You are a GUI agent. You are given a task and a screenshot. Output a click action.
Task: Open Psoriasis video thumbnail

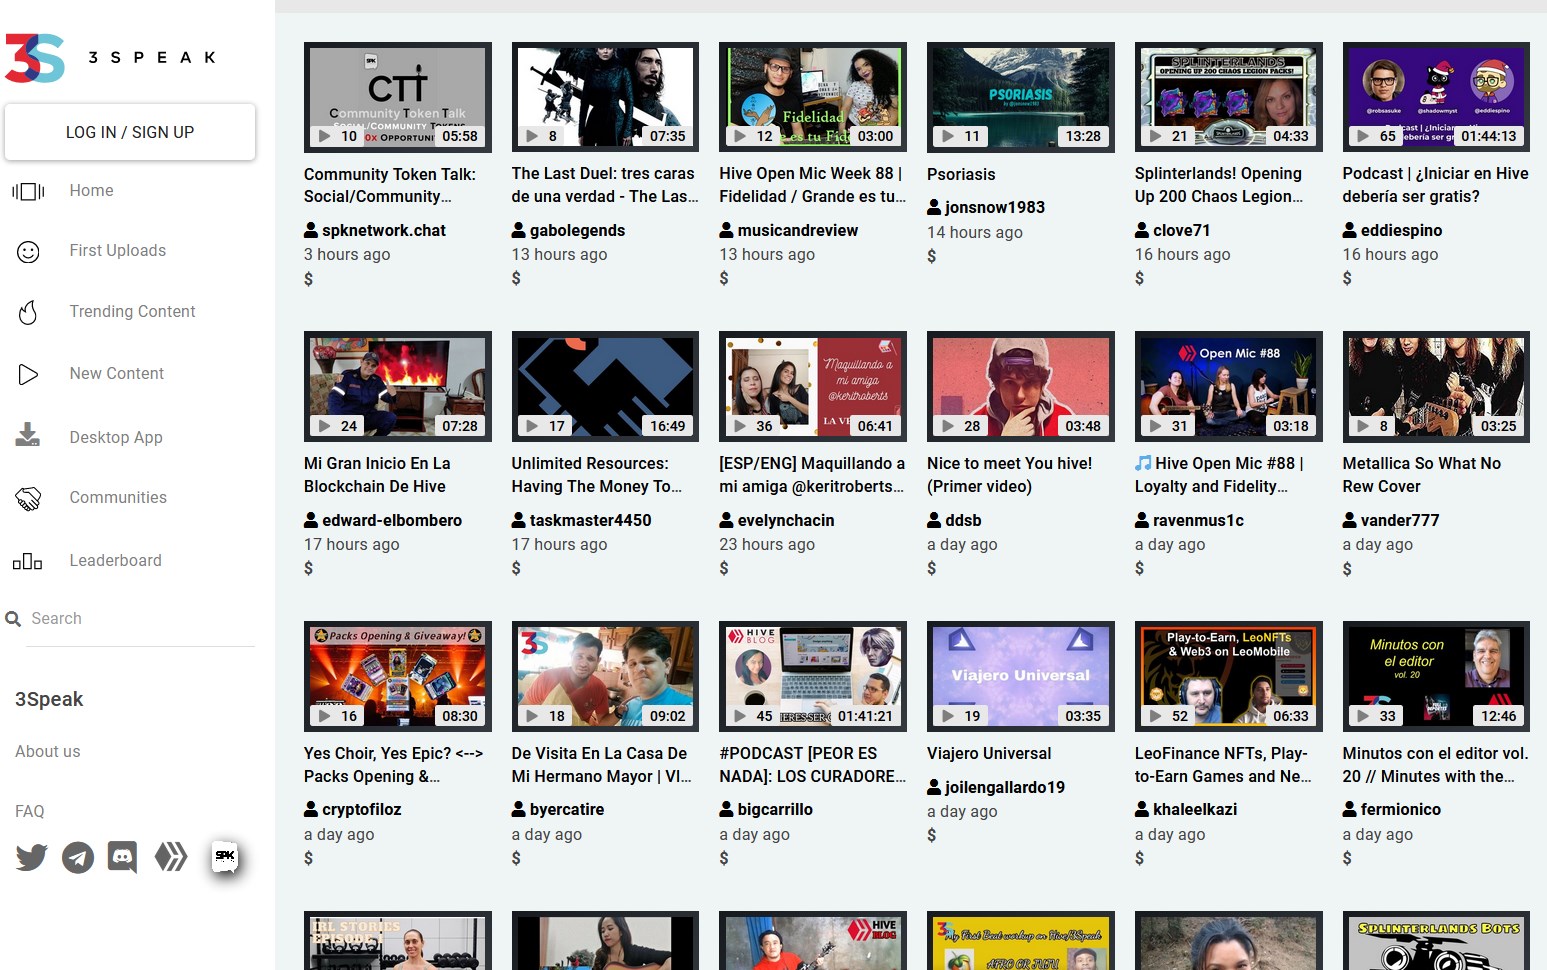coord(1021,97)
